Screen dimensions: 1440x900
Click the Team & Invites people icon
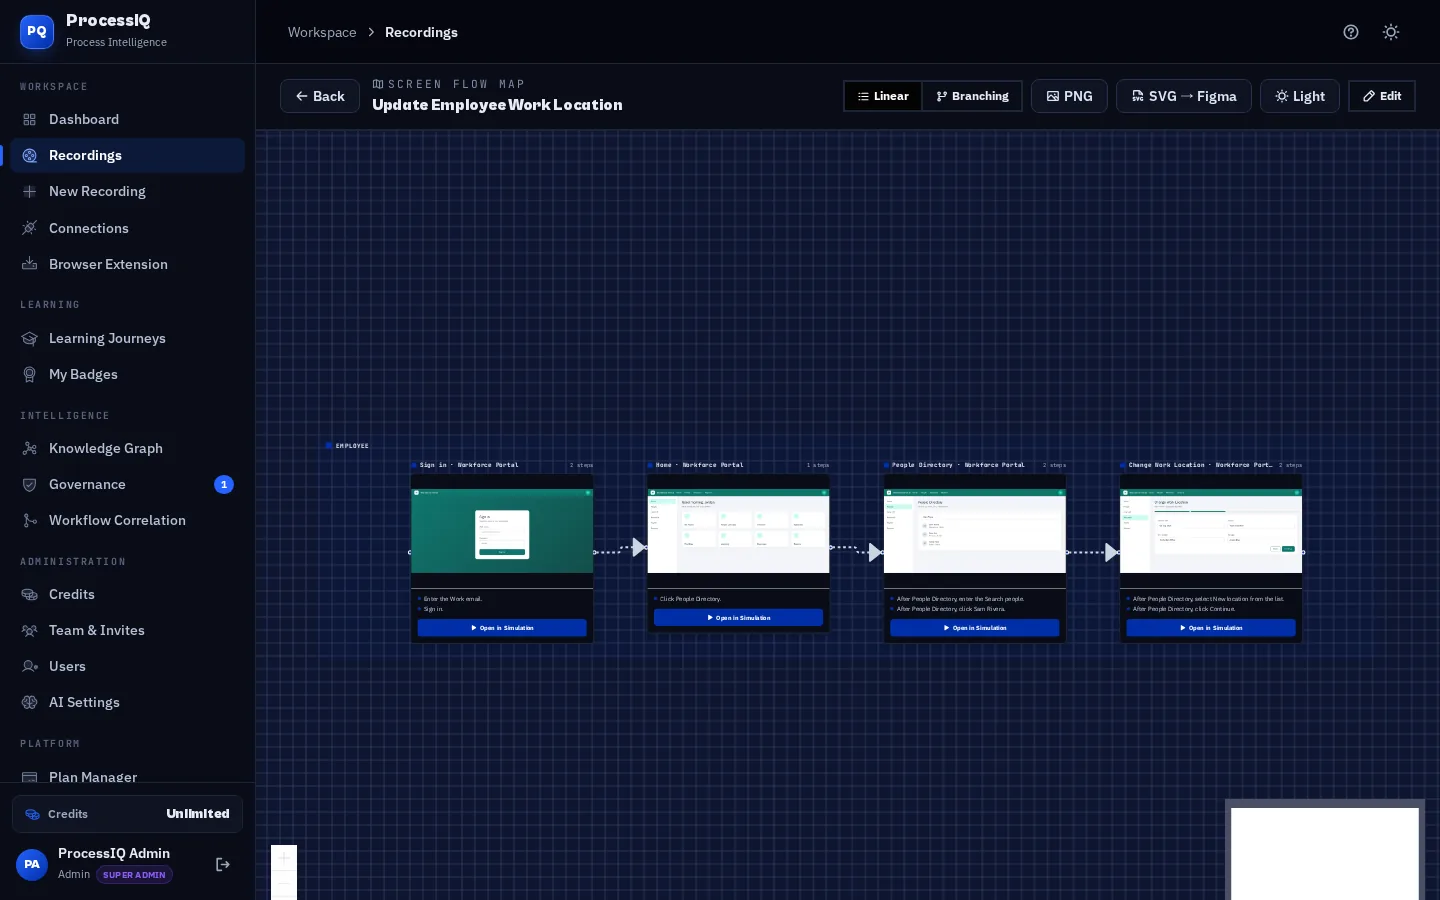[x=30, y=630]
